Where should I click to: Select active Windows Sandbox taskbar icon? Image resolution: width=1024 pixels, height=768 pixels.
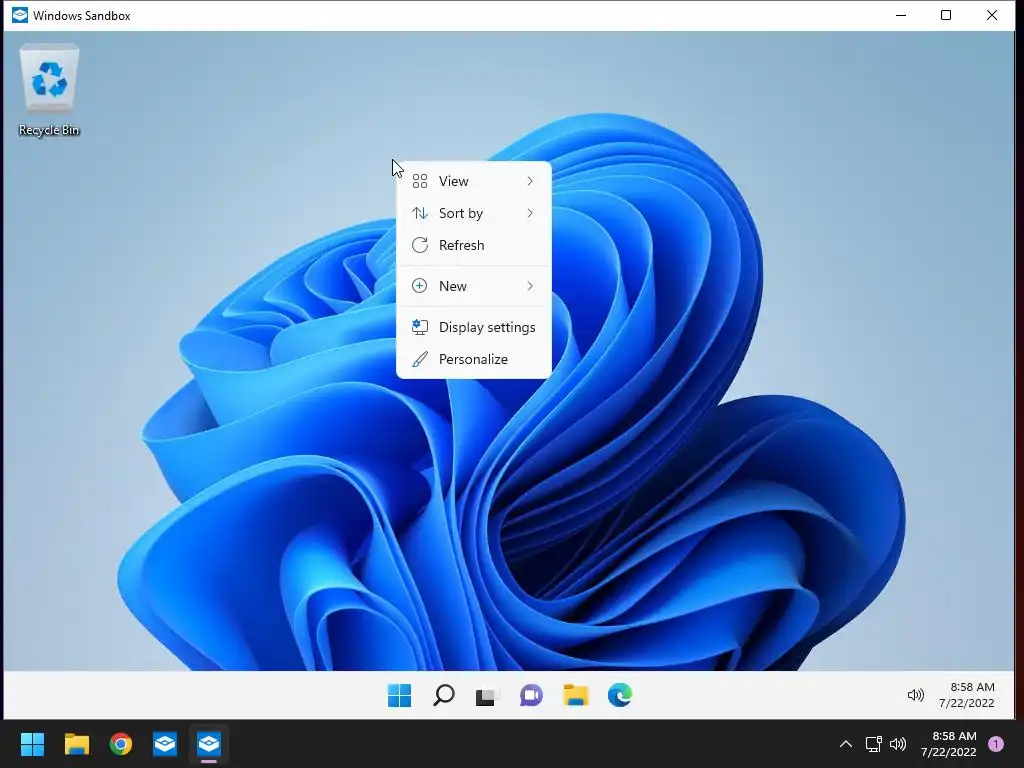(x=209, y=744)
